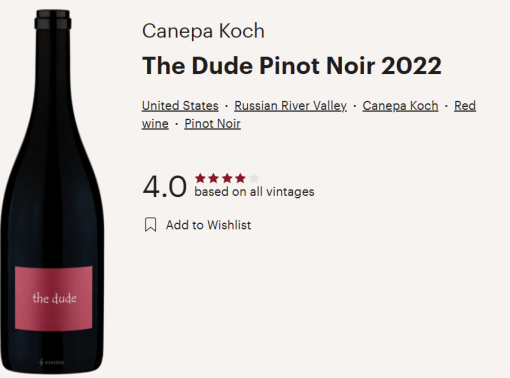
Task: Click The Dude Pinot Noir 2022 title
Action: (x=292, y=65)
